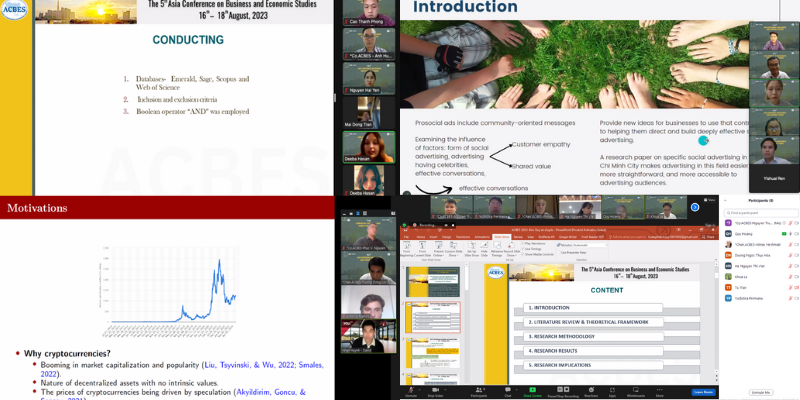
Task: Open the Whiteboards icon in Zoom toolbar
Action: click(x=636, y=390)
